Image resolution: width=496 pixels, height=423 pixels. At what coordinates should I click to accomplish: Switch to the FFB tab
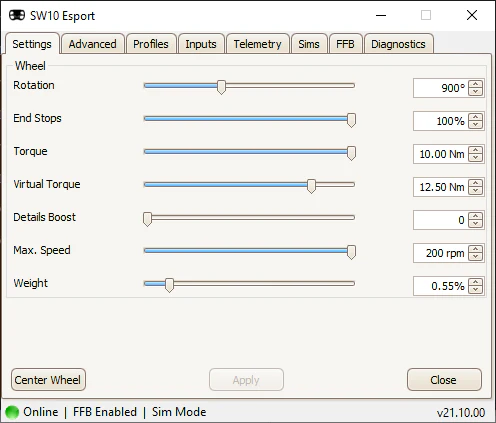345,44
